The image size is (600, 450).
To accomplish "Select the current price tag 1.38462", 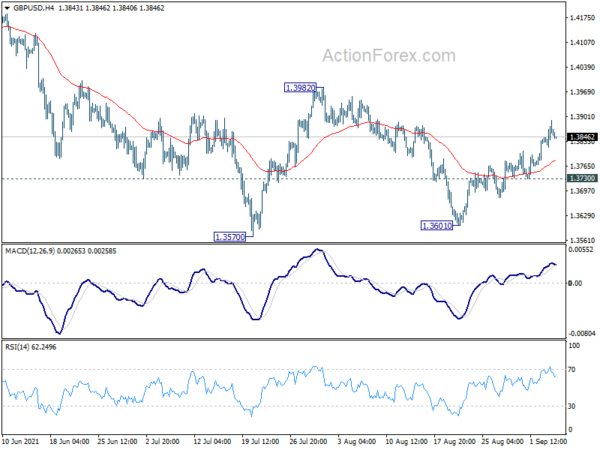I will click(x=583, y=137).
